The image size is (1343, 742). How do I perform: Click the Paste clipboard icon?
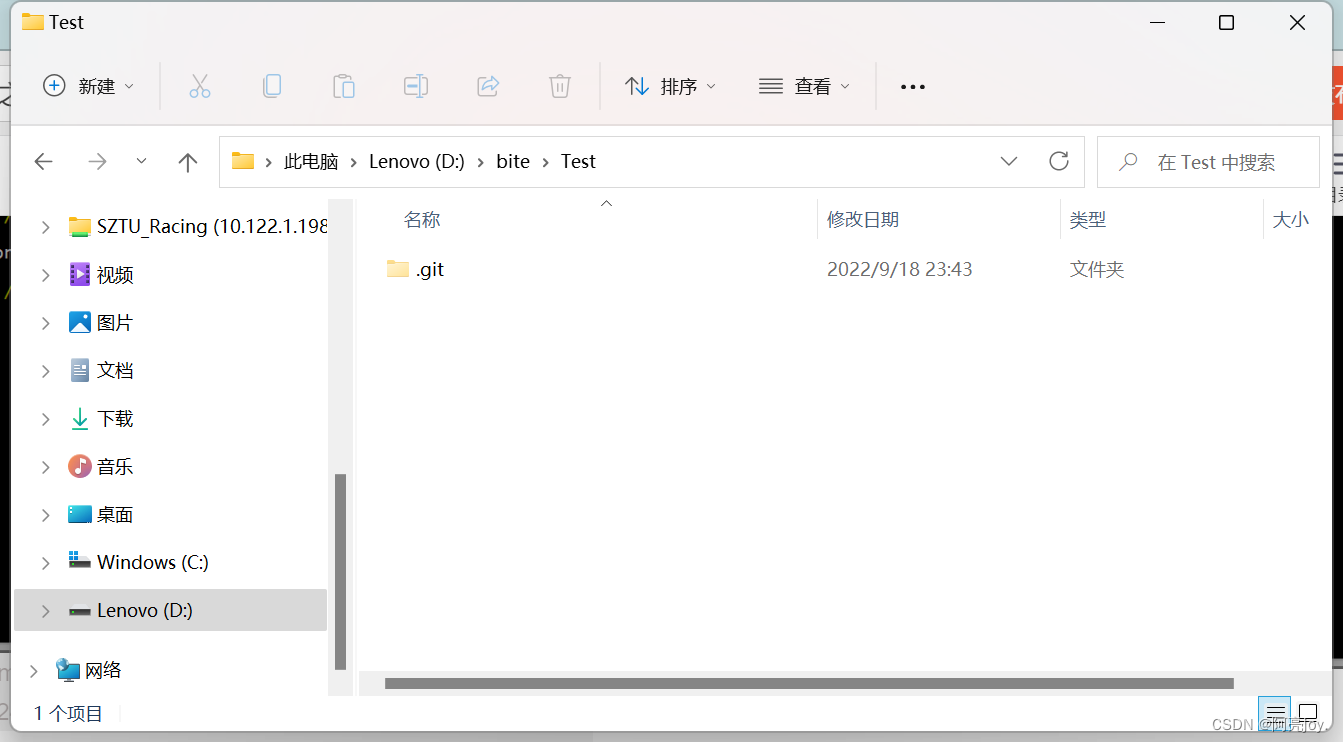[344, 86]
